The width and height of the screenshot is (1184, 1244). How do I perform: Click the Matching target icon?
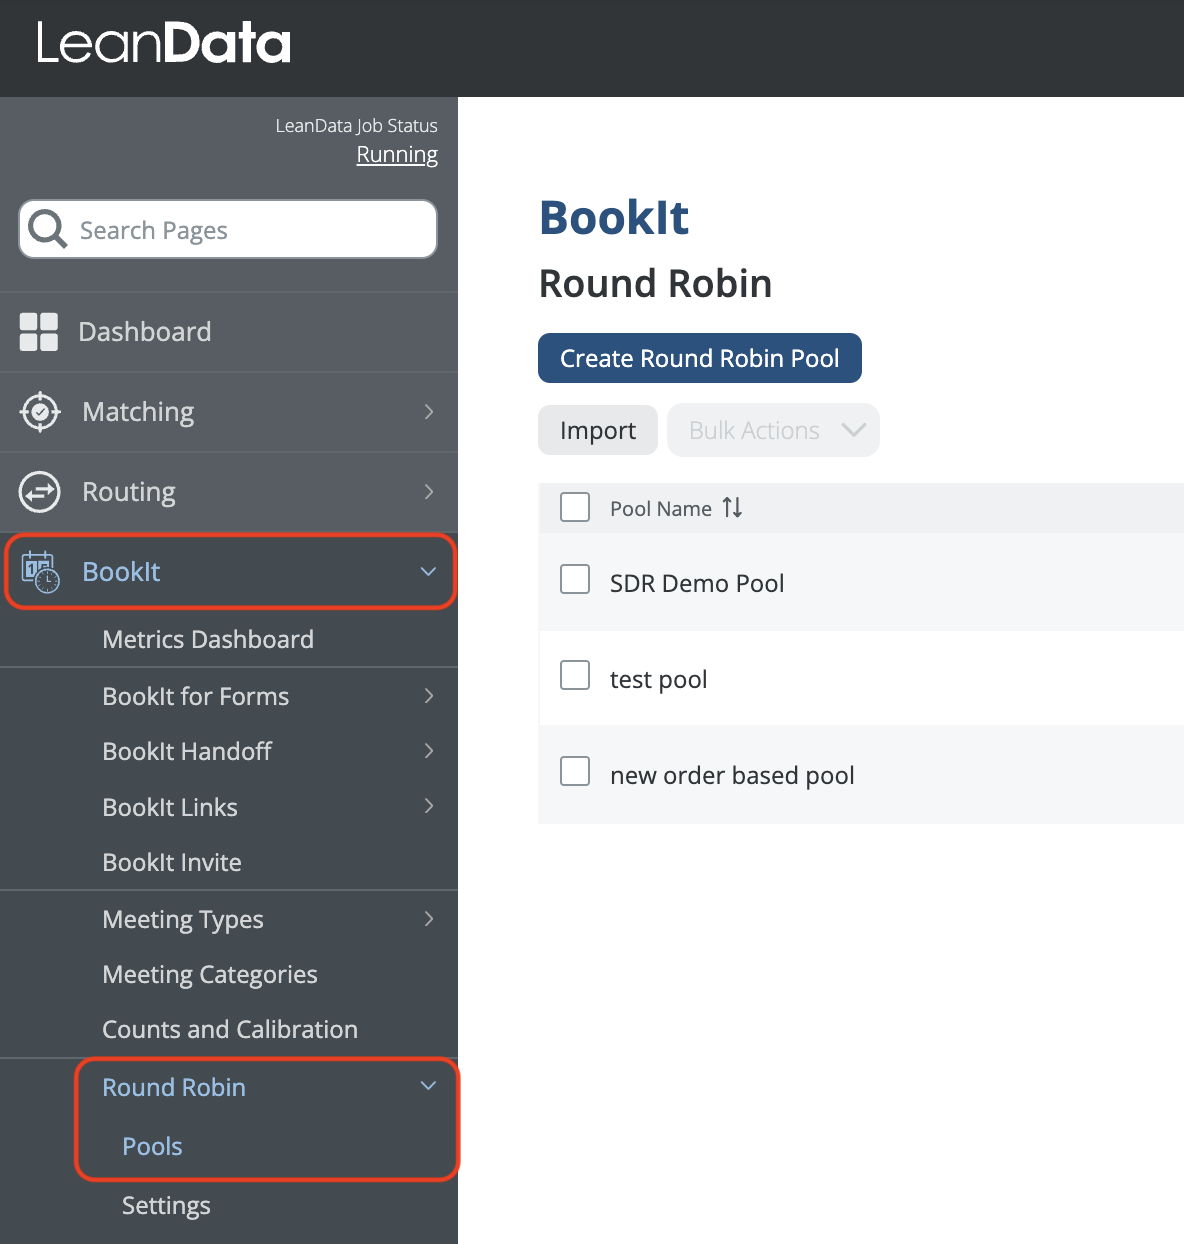point(40,412)
